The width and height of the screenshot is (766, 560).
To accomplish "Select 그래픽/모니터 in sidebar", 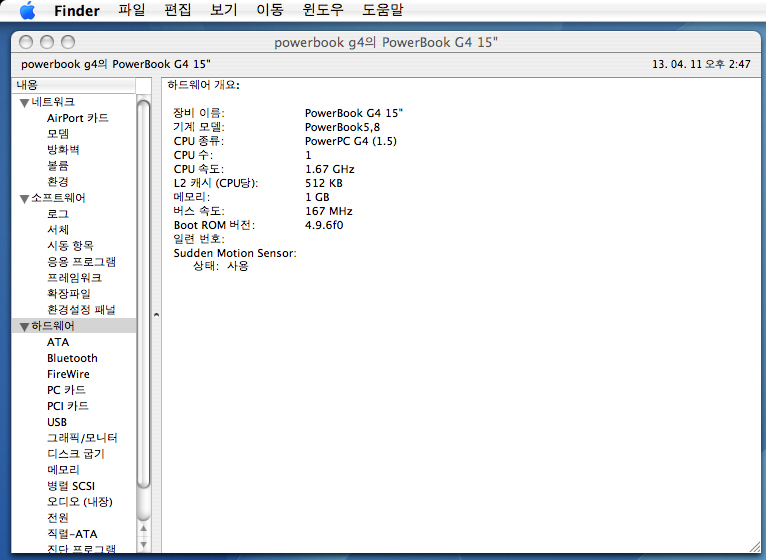I will click(82, 438).
